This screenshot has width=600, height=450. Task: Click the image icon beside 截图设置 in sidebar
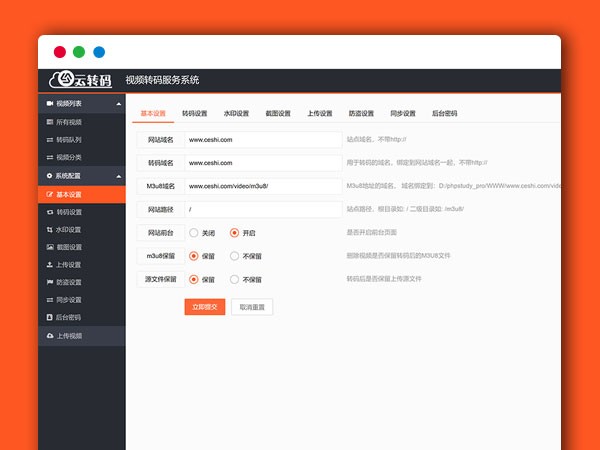[x=50, y=247]
